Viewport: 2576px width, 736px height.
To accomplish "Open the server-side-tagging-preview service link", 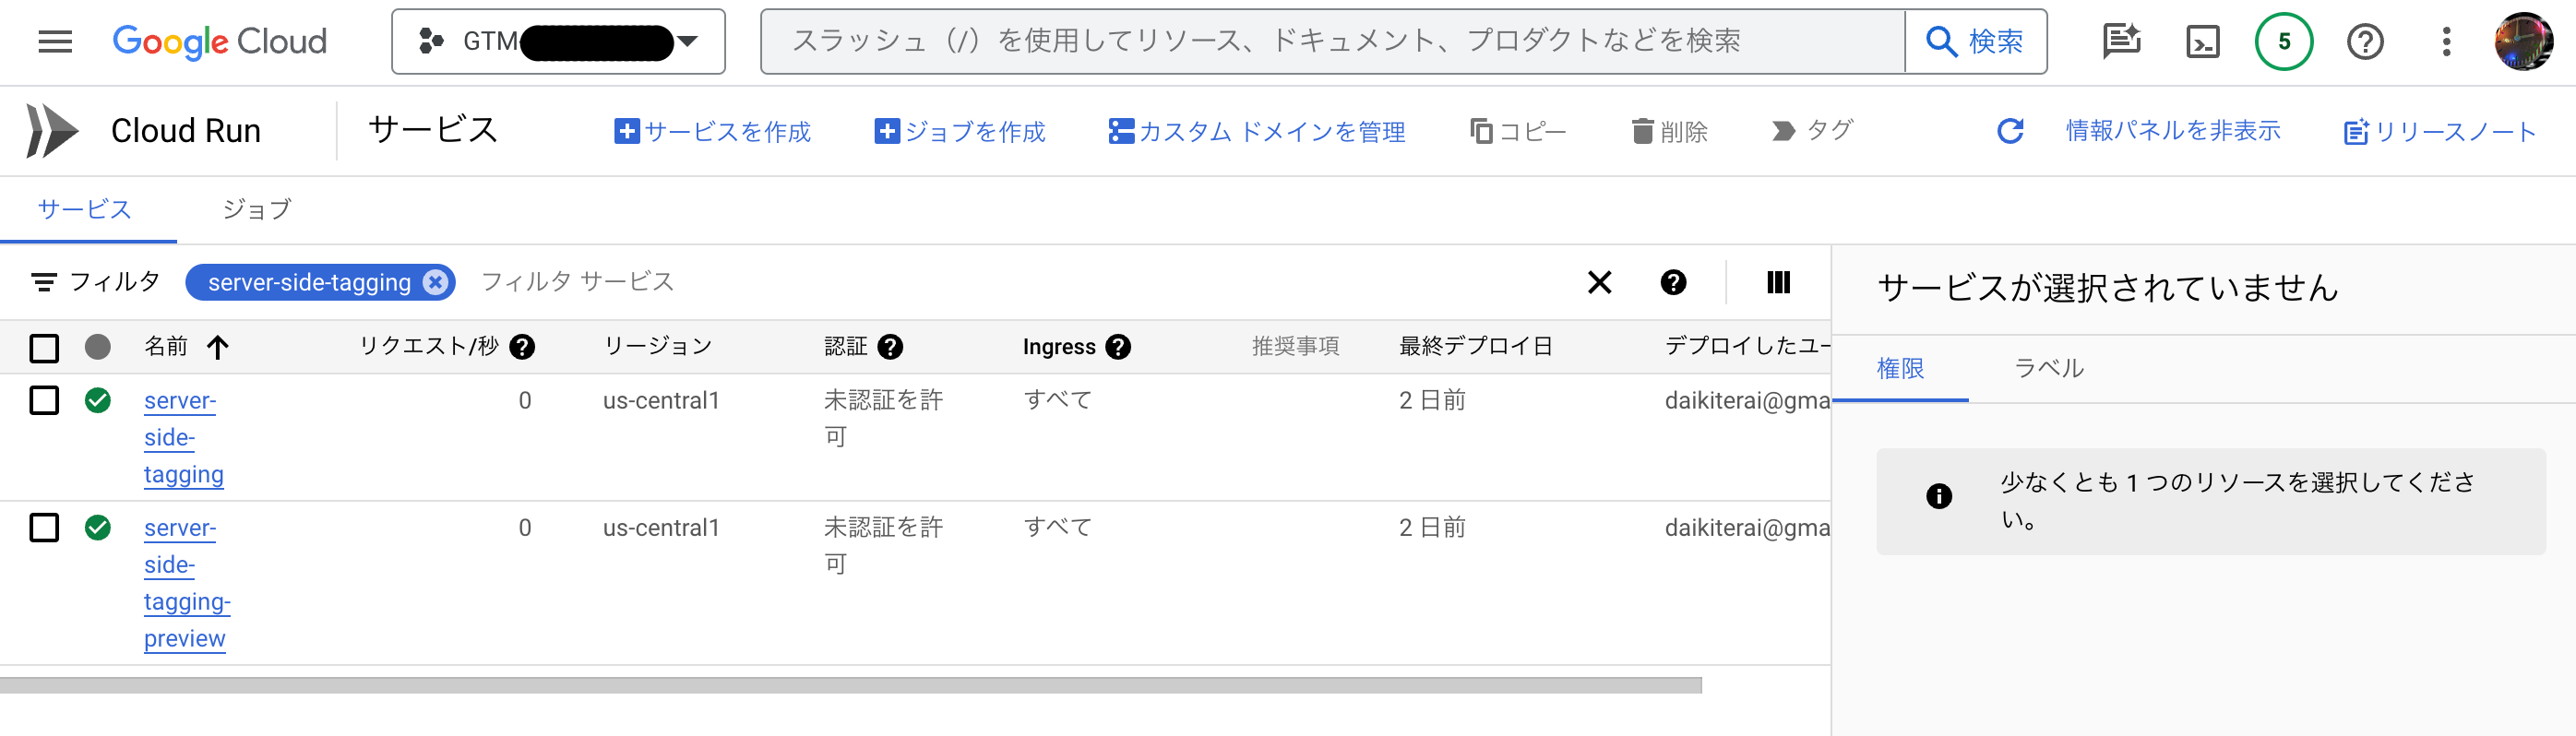I will click(x=187, y=583).
